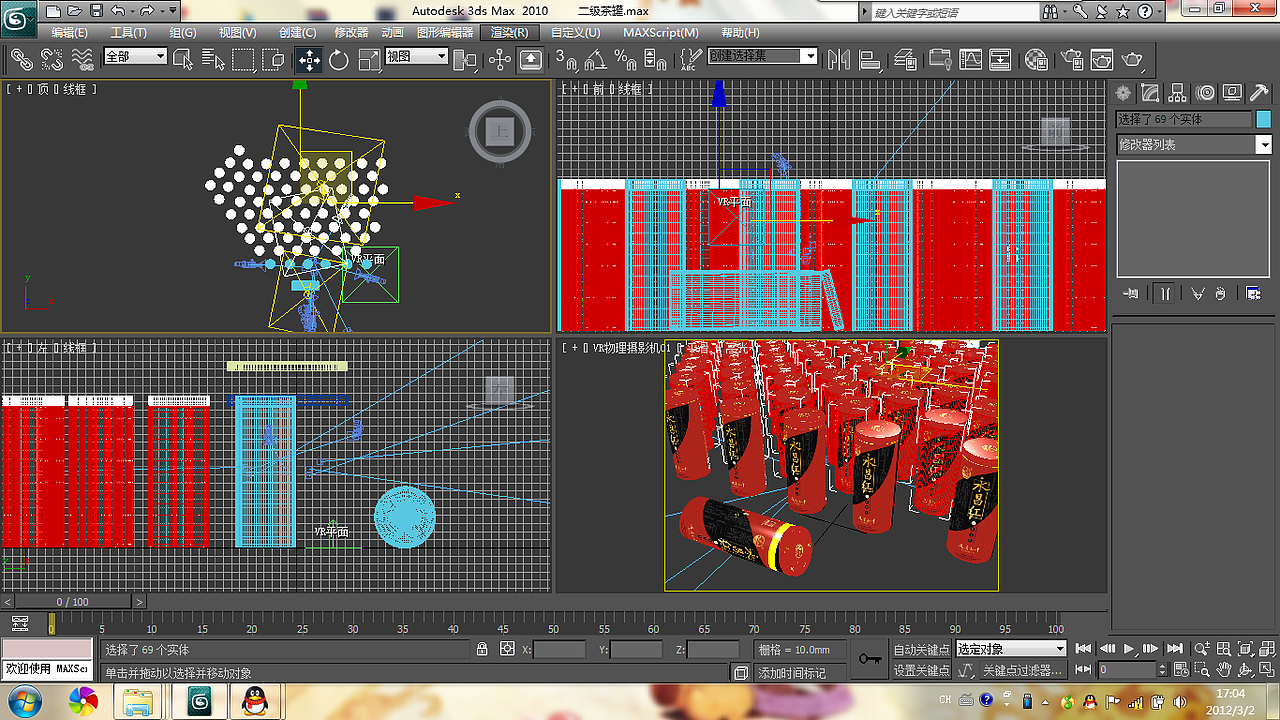This screenshot has height=720, width=1280.
Task: Toggle the Percent Snap button
Action: click(x=625, y=59)
